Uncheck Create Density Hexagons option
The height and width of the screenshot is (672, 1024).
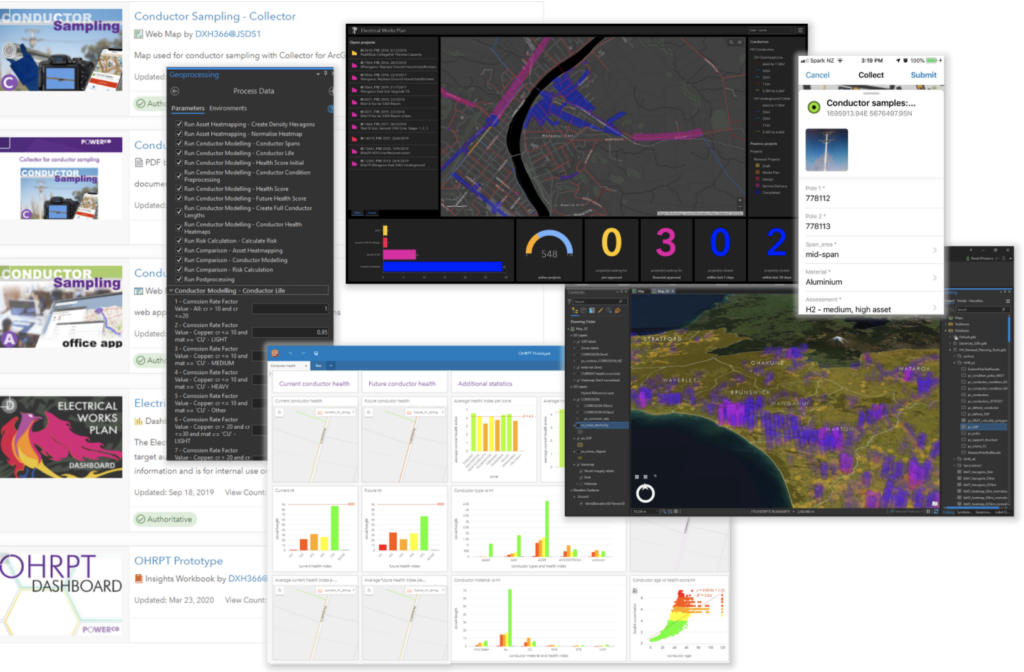pyautogui.click(x=179, y=124)
